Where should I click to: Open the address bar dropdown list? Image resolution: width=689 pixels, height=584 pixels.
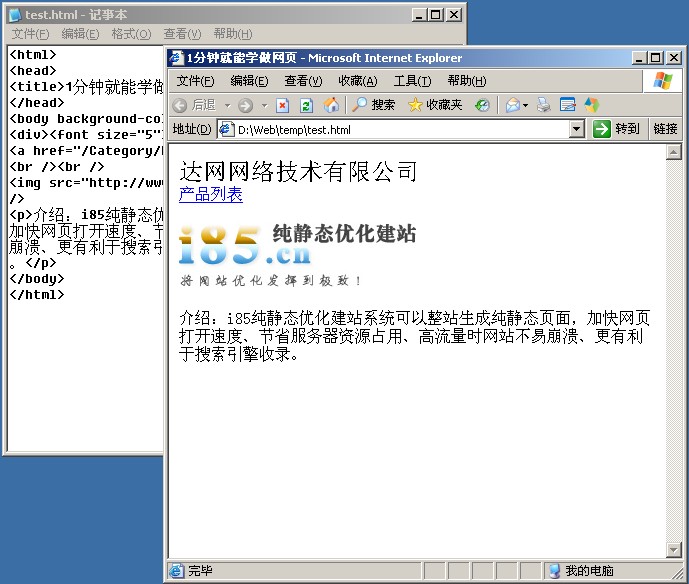coord(577,130)
